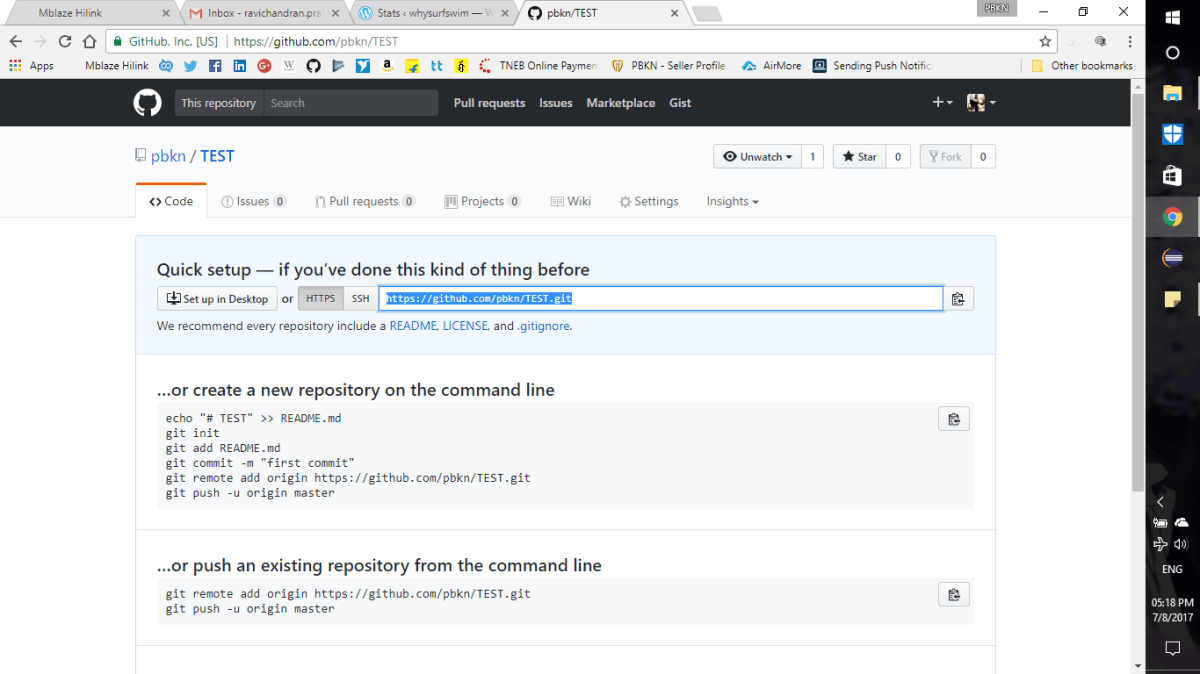Image resolution: width=1200 pixels, height=674 pixels.
Task: Click the Twitter icon in the bookmarks bar
Action: click(190, 65)
